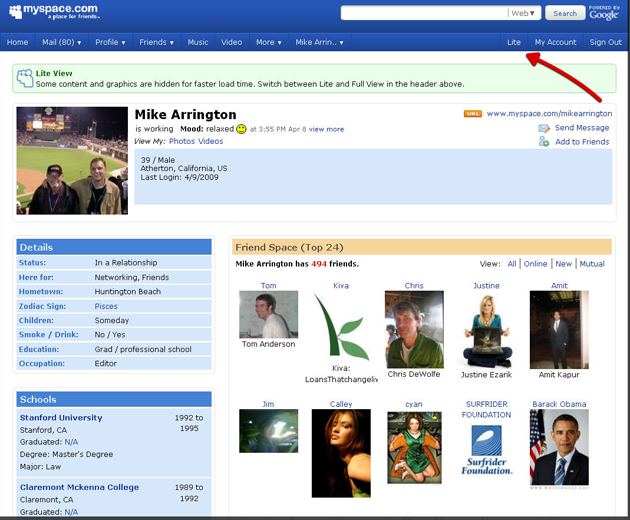This screenshot has height=520, width=630.
Task: Click Tom Anderson's photo
Action: coord(268,314)
